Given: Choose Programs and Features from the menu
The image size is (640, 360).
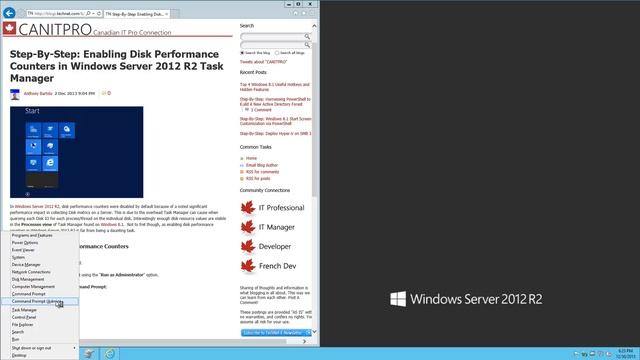Looking at the screenshot, I should (40, 236).
